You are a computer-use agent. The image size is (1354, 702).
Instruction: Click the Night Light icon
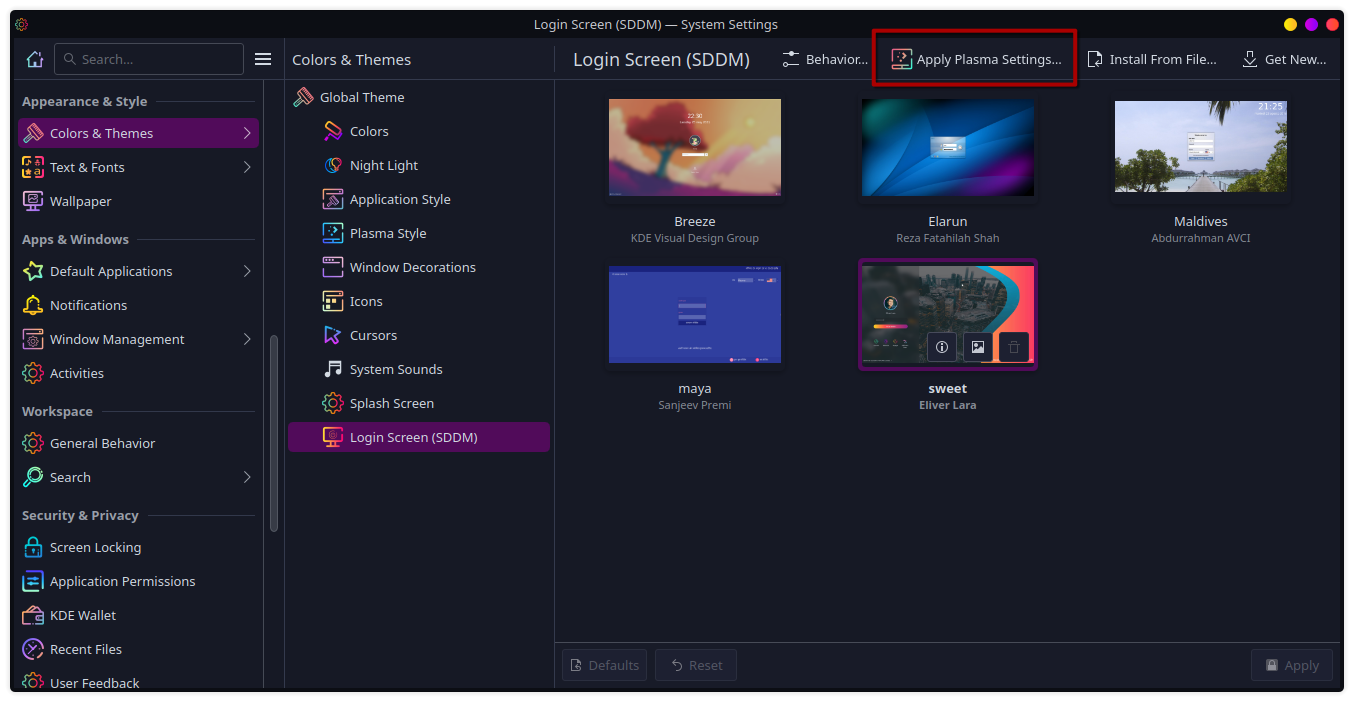(333, 165)
